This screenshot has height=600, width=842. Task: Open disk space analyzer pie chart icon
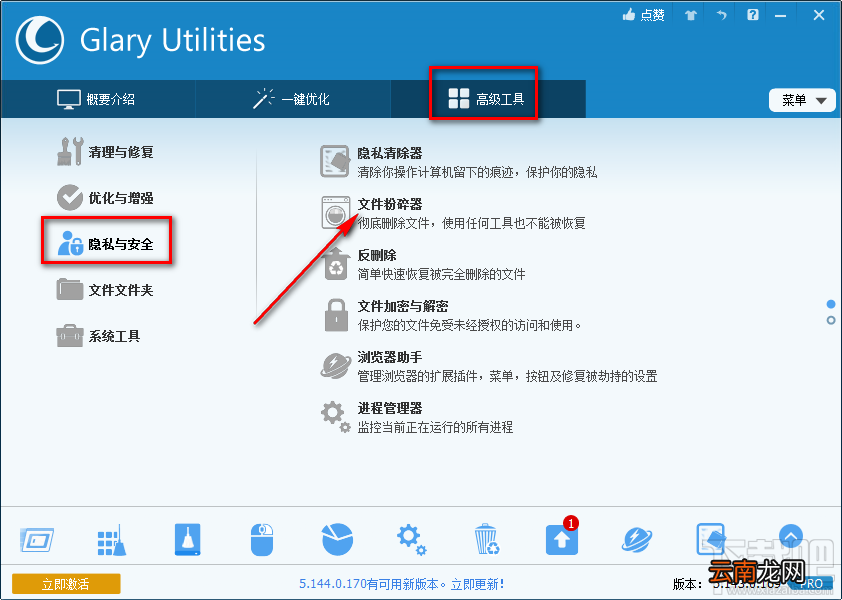[x=337, y=539]
